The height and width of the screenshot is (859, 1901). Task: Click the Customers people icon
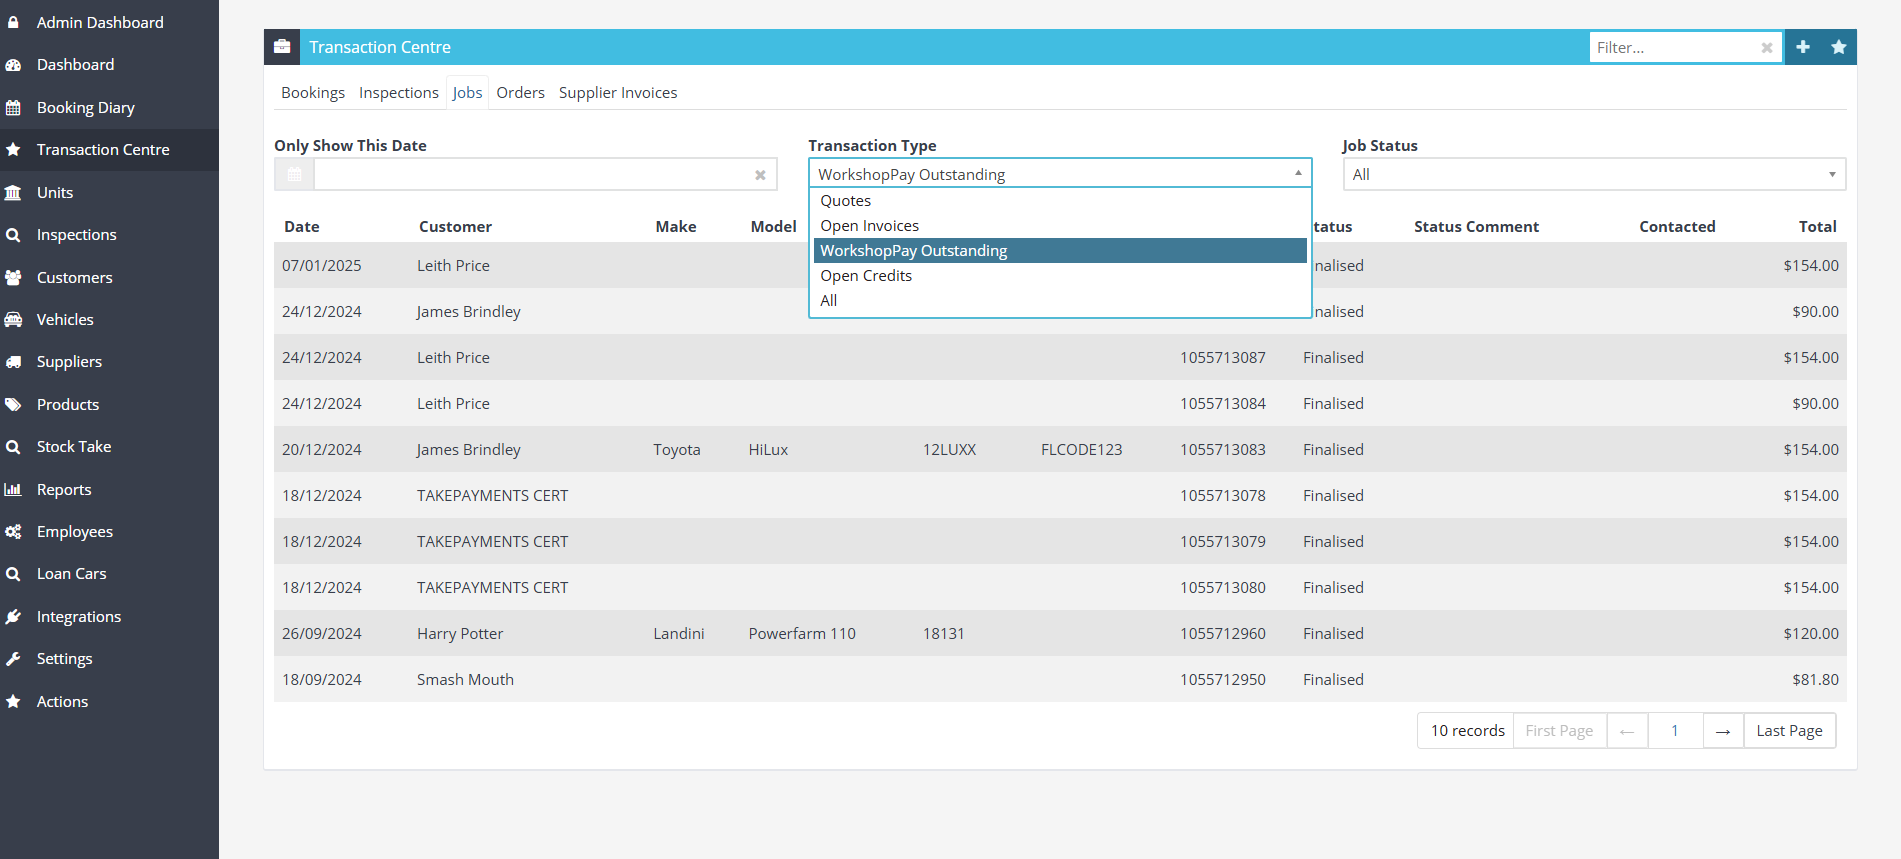click(x=13, y=278)
